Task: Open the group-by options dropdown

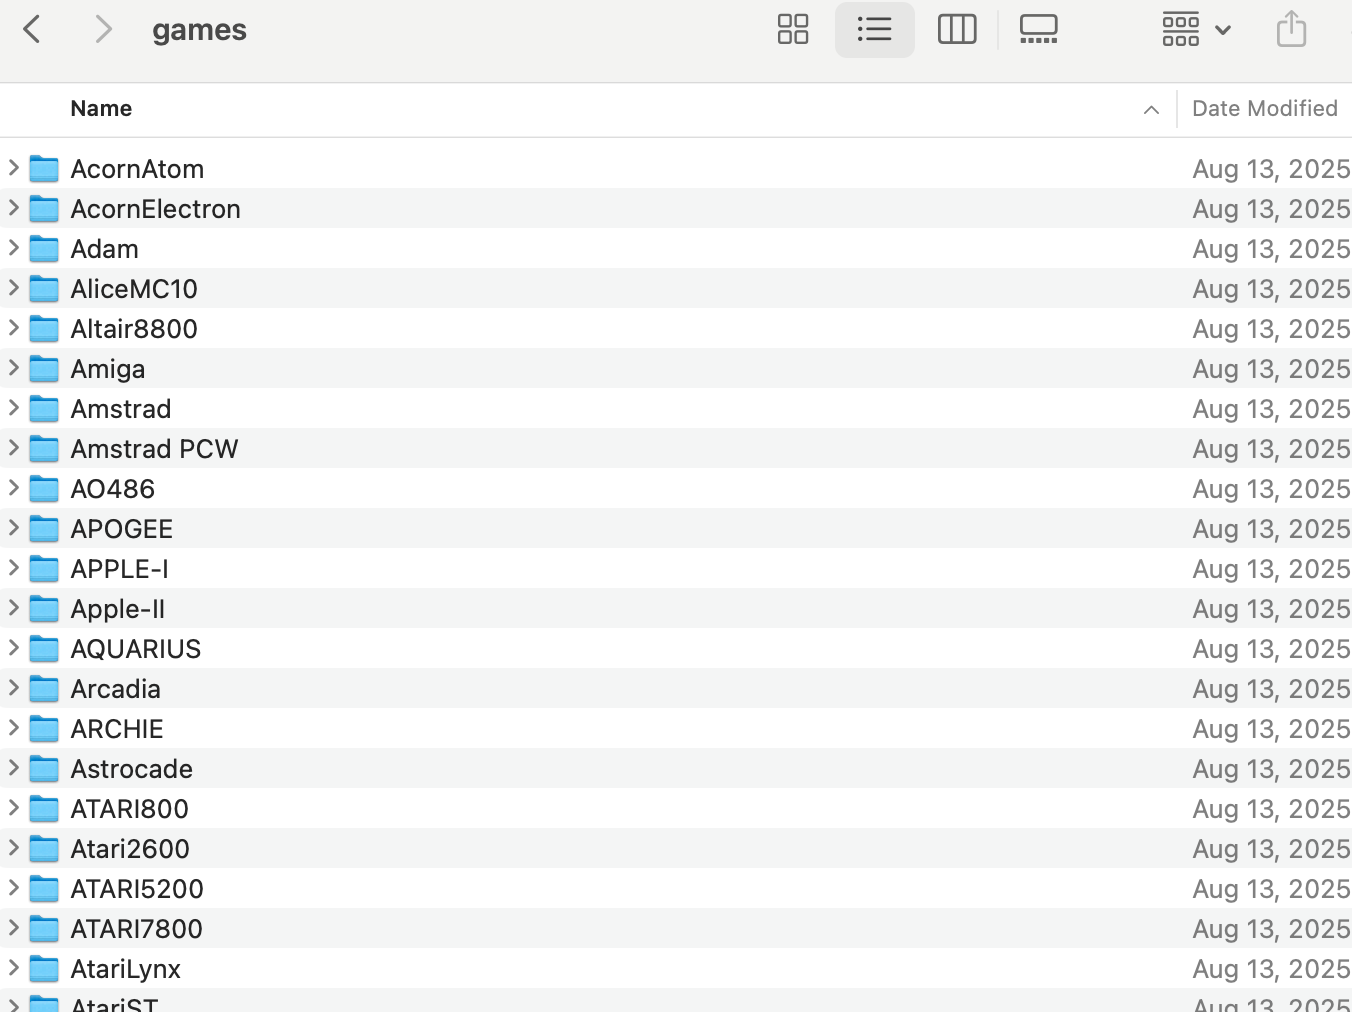Action: coord(1196,29)
